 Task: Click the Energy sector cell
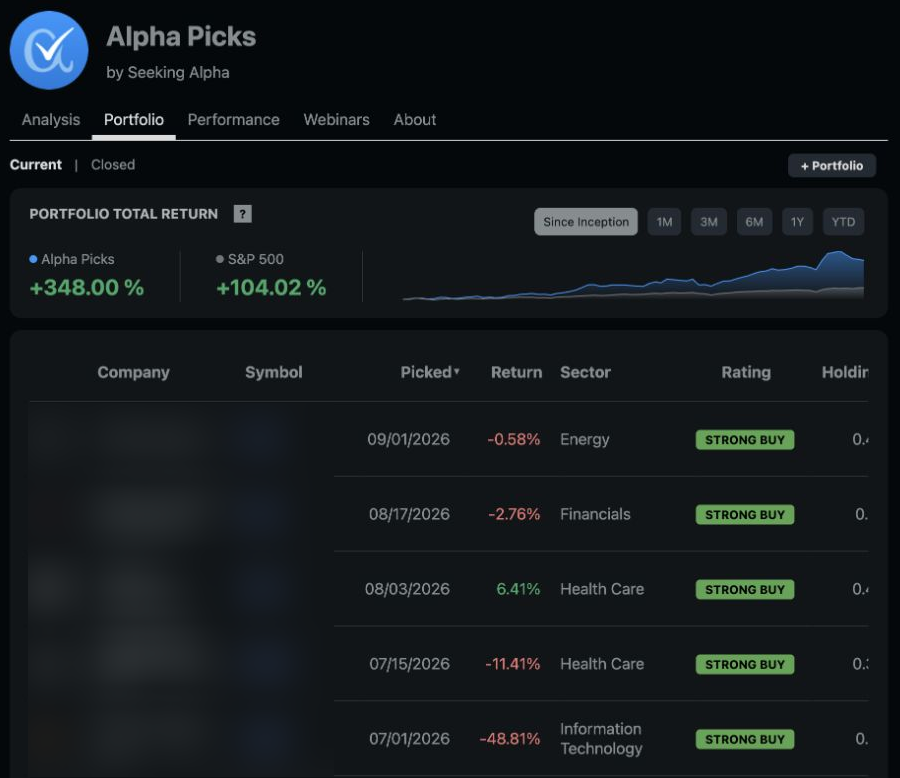click(x=585, y=439)
